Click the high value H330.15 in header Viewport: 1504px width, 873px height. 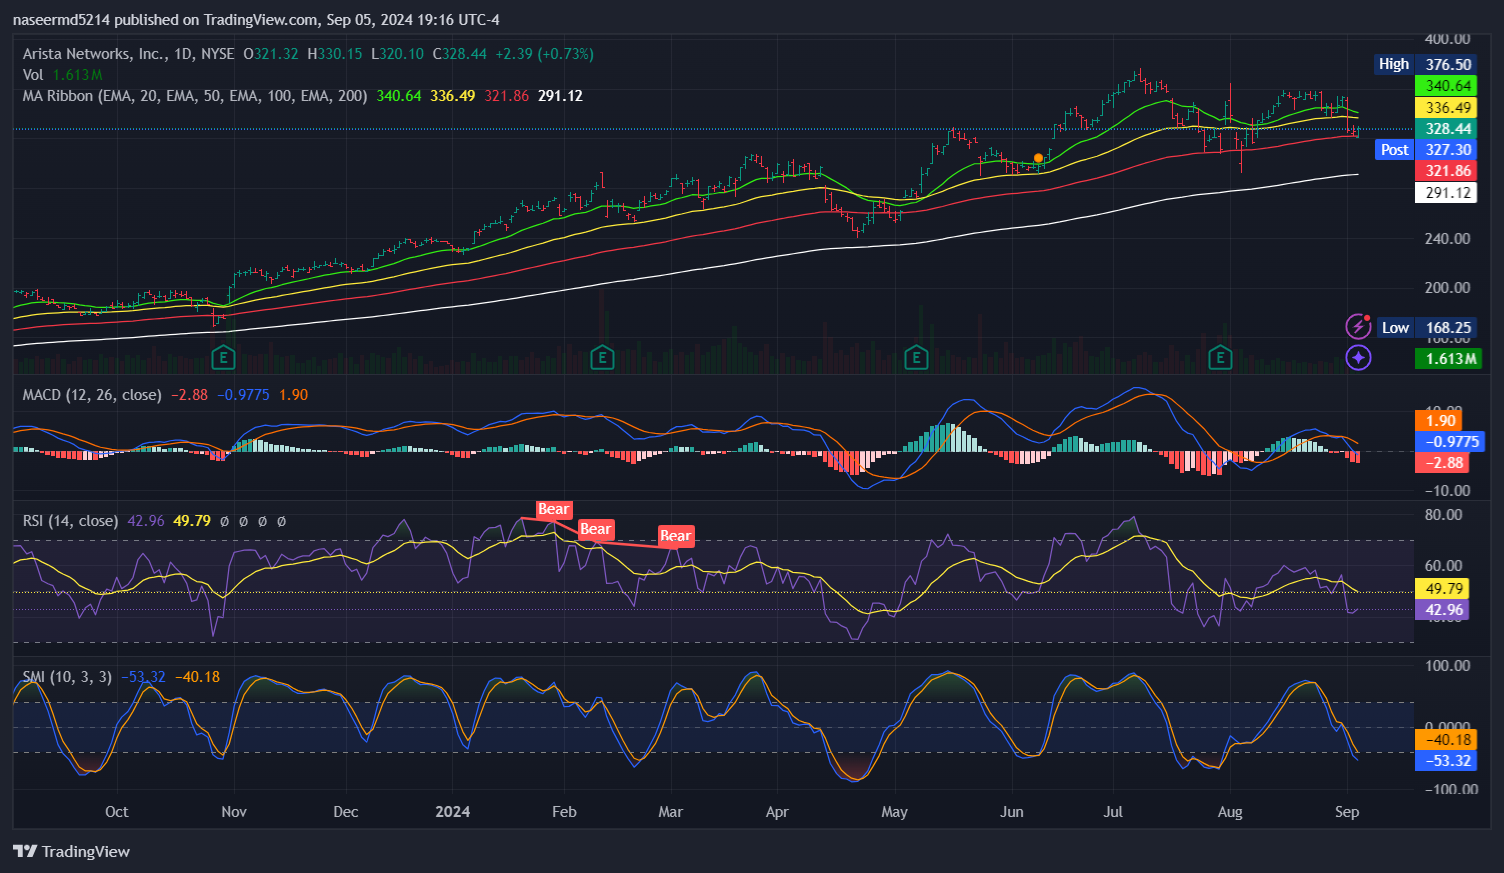click(x=335, y=54)
